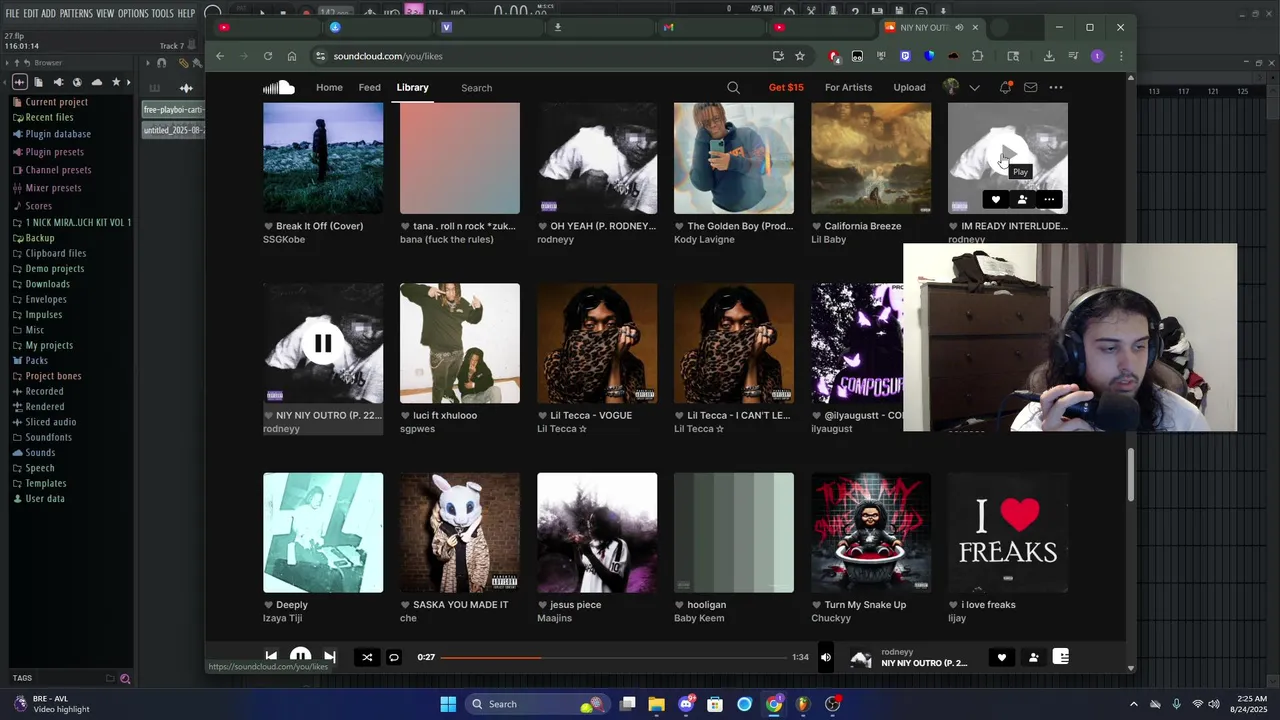Skip to previous track in player bar
This screenshot has width=1280, height=720.
[x=271, y=657]
